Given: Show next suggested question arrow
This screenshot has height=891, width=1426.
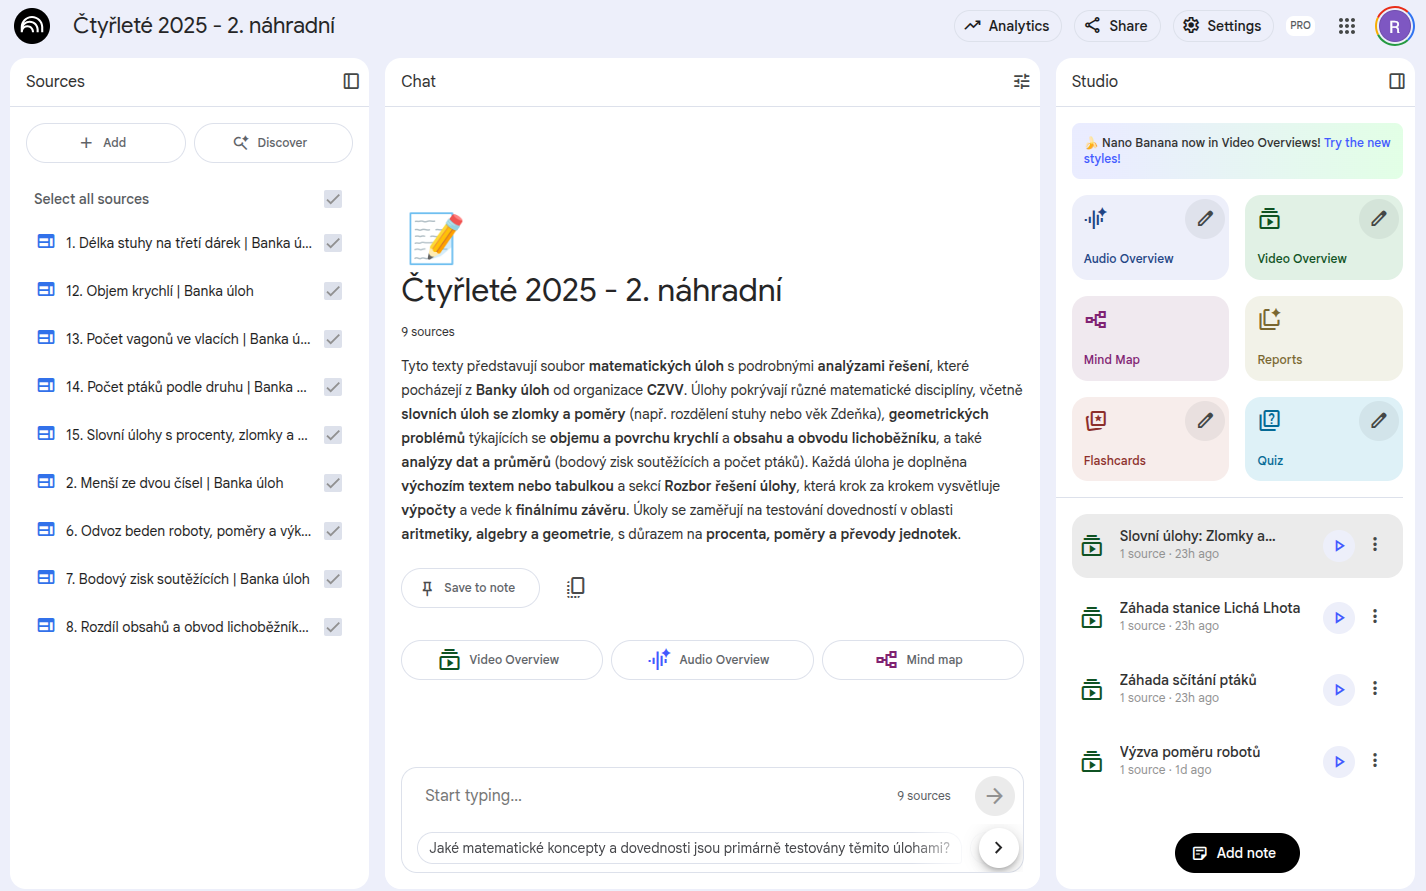Looking at the screenshot, I should click(997, 847).
